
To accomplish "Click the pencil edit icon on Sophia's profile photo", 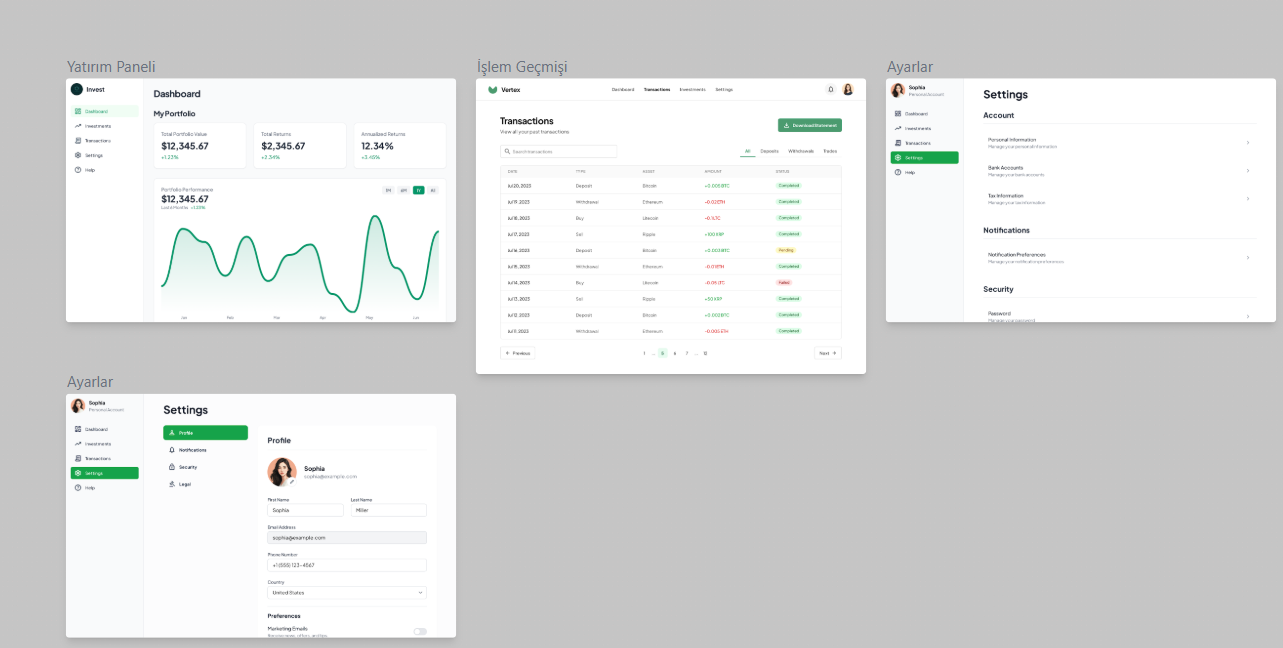I will click(x=292, y=482).
